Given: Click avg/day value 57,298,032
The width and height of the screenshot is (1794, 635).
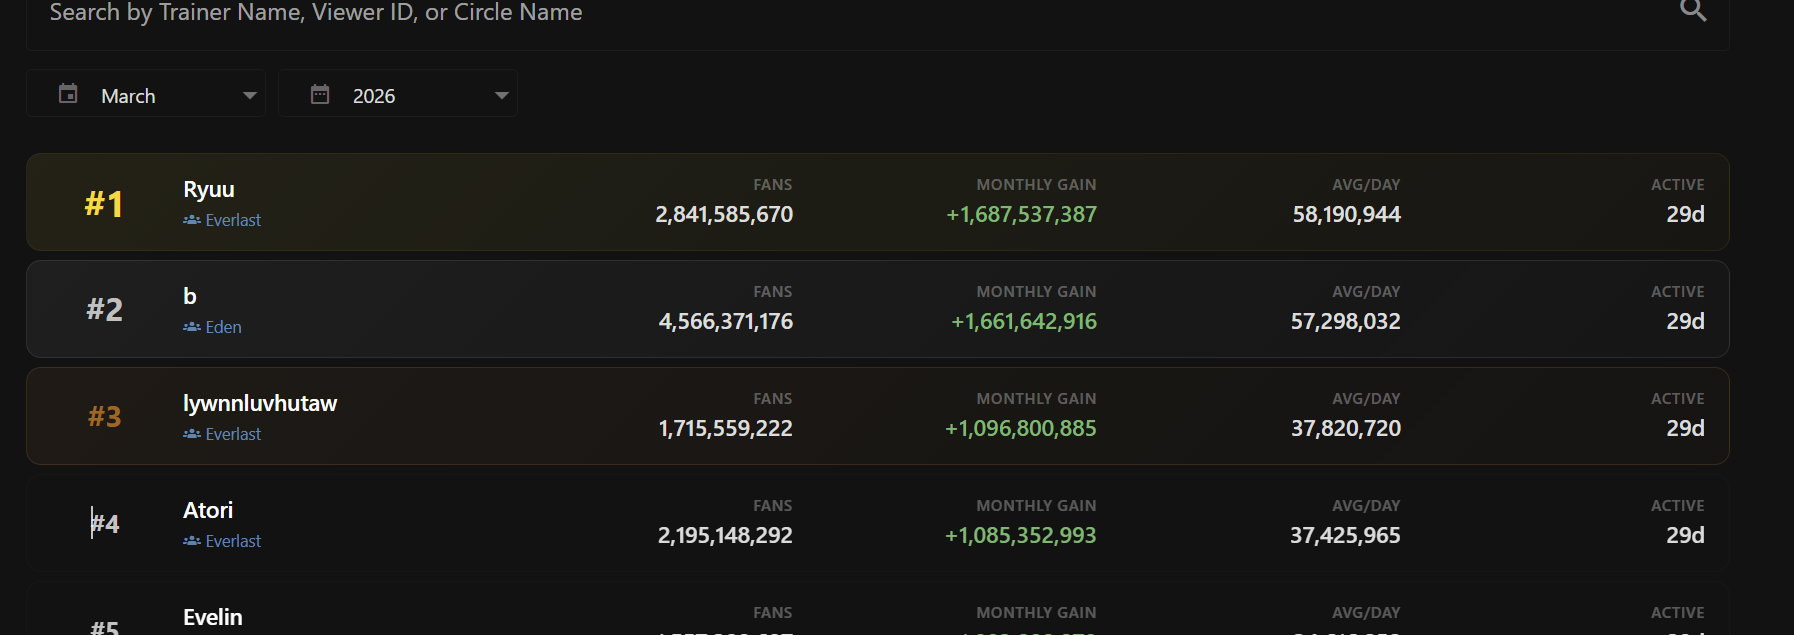Looking at the screenshot, I should tap(1346, 321).
